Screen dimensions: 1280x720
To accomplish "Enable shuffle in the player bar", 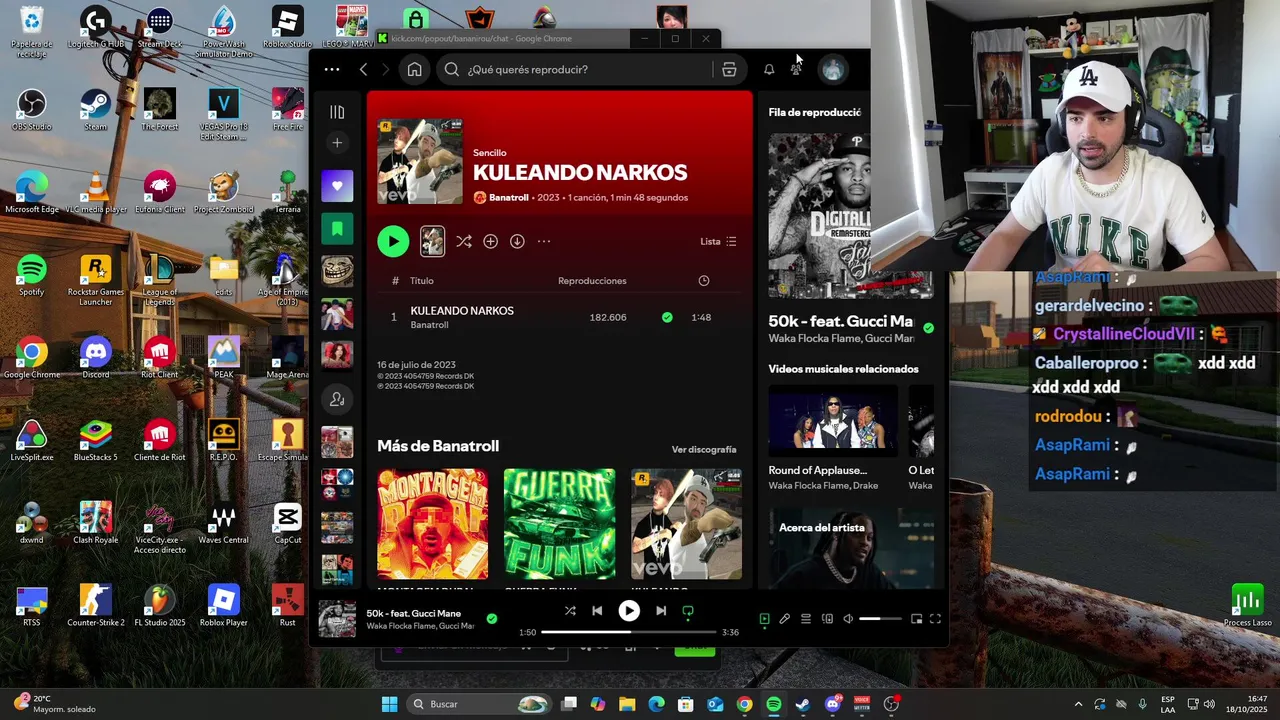I will pos(570,611).
